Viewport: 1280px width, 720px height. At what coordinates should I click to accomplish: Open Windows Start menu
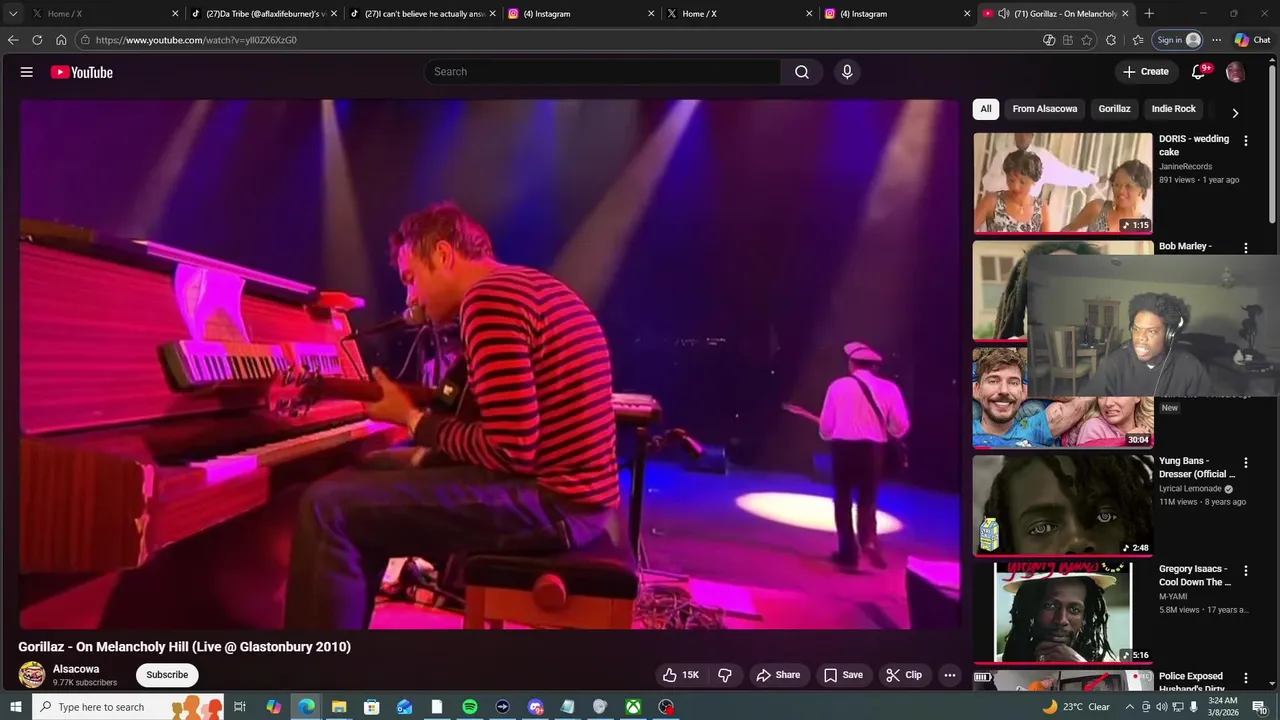coord(15,707)
